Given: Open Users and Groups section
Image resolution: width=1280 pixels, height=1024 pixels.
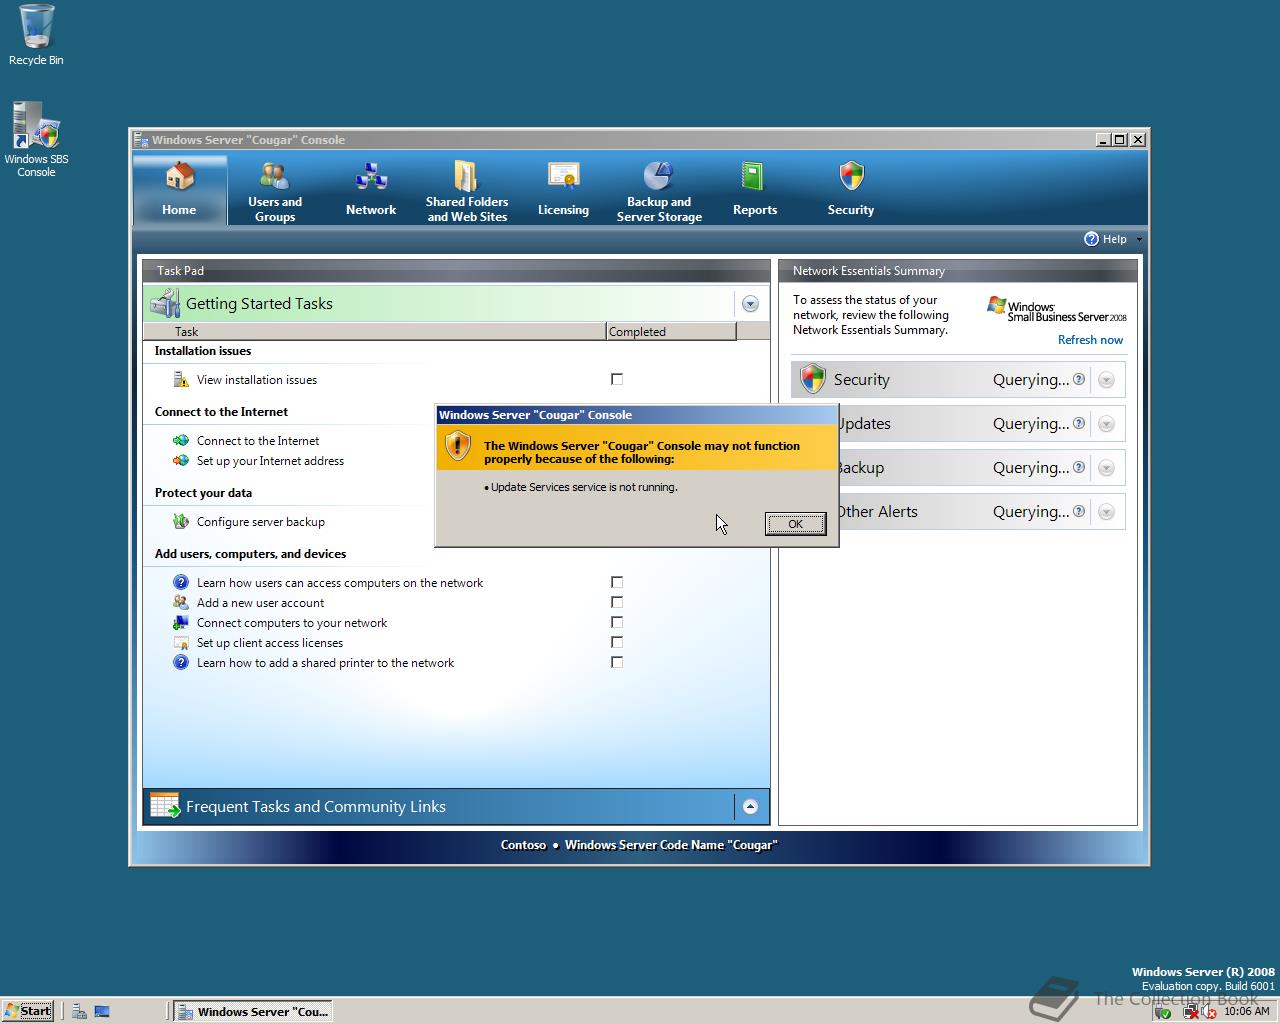Looking at the screenshot, I should point(275,191).
